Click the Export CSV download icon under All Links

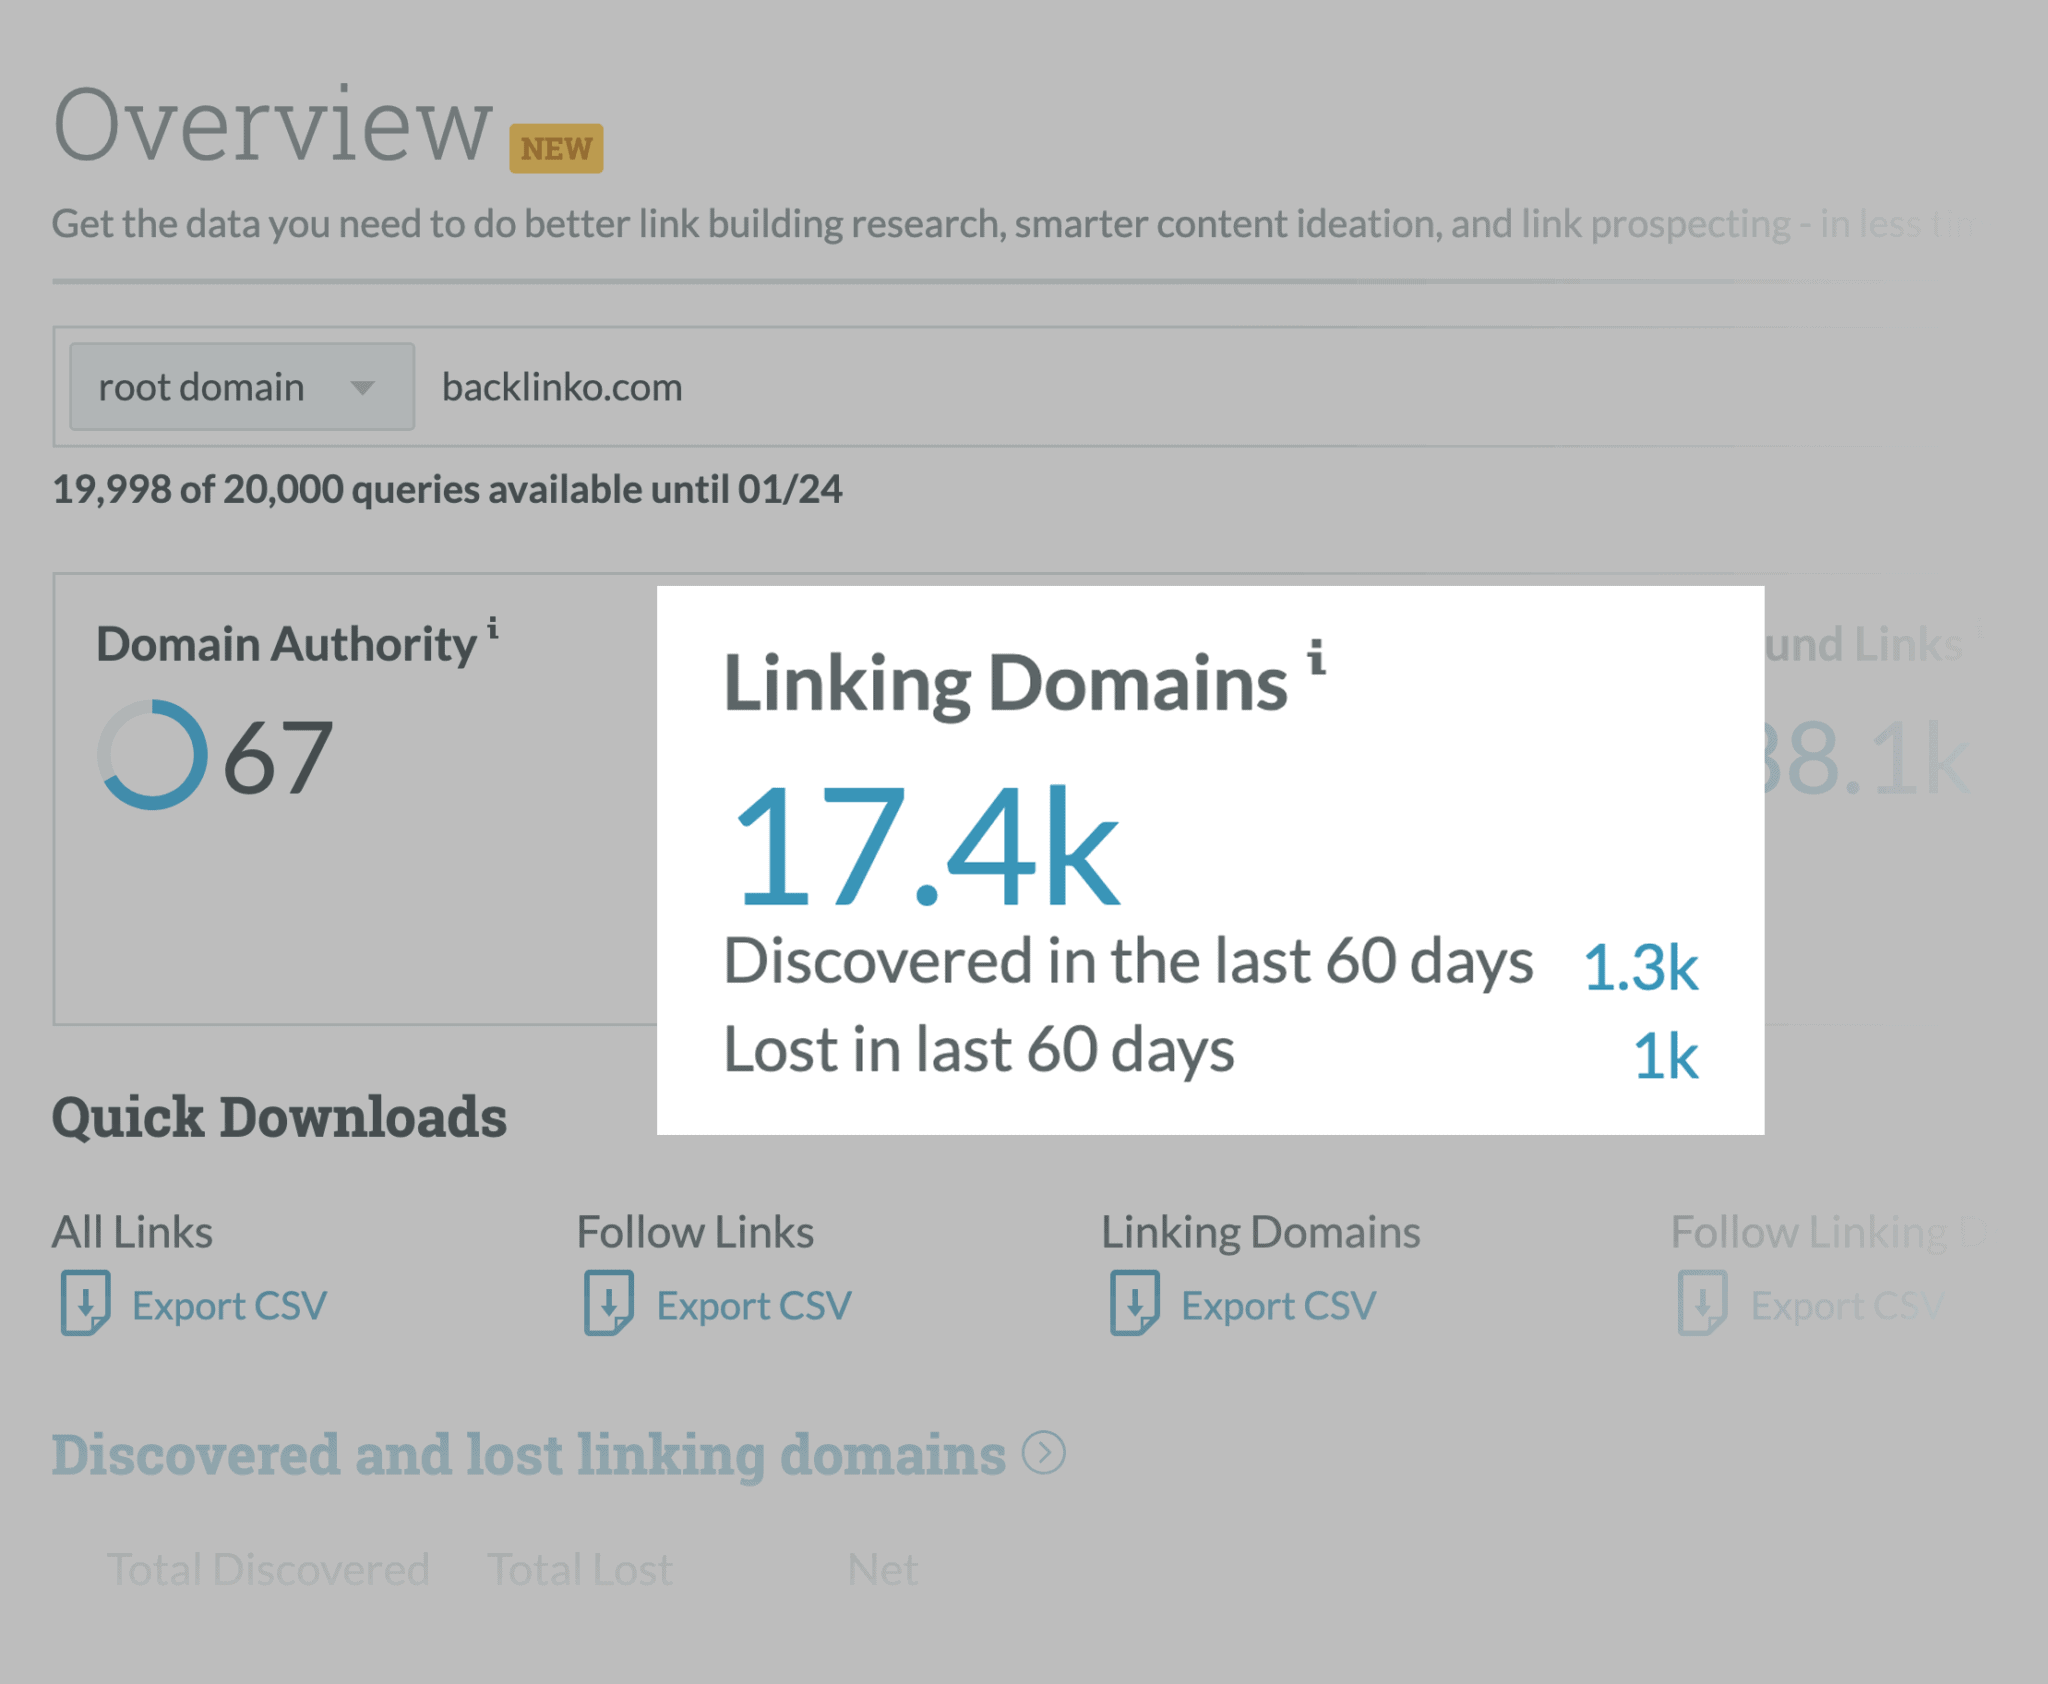click(86, 1303)
